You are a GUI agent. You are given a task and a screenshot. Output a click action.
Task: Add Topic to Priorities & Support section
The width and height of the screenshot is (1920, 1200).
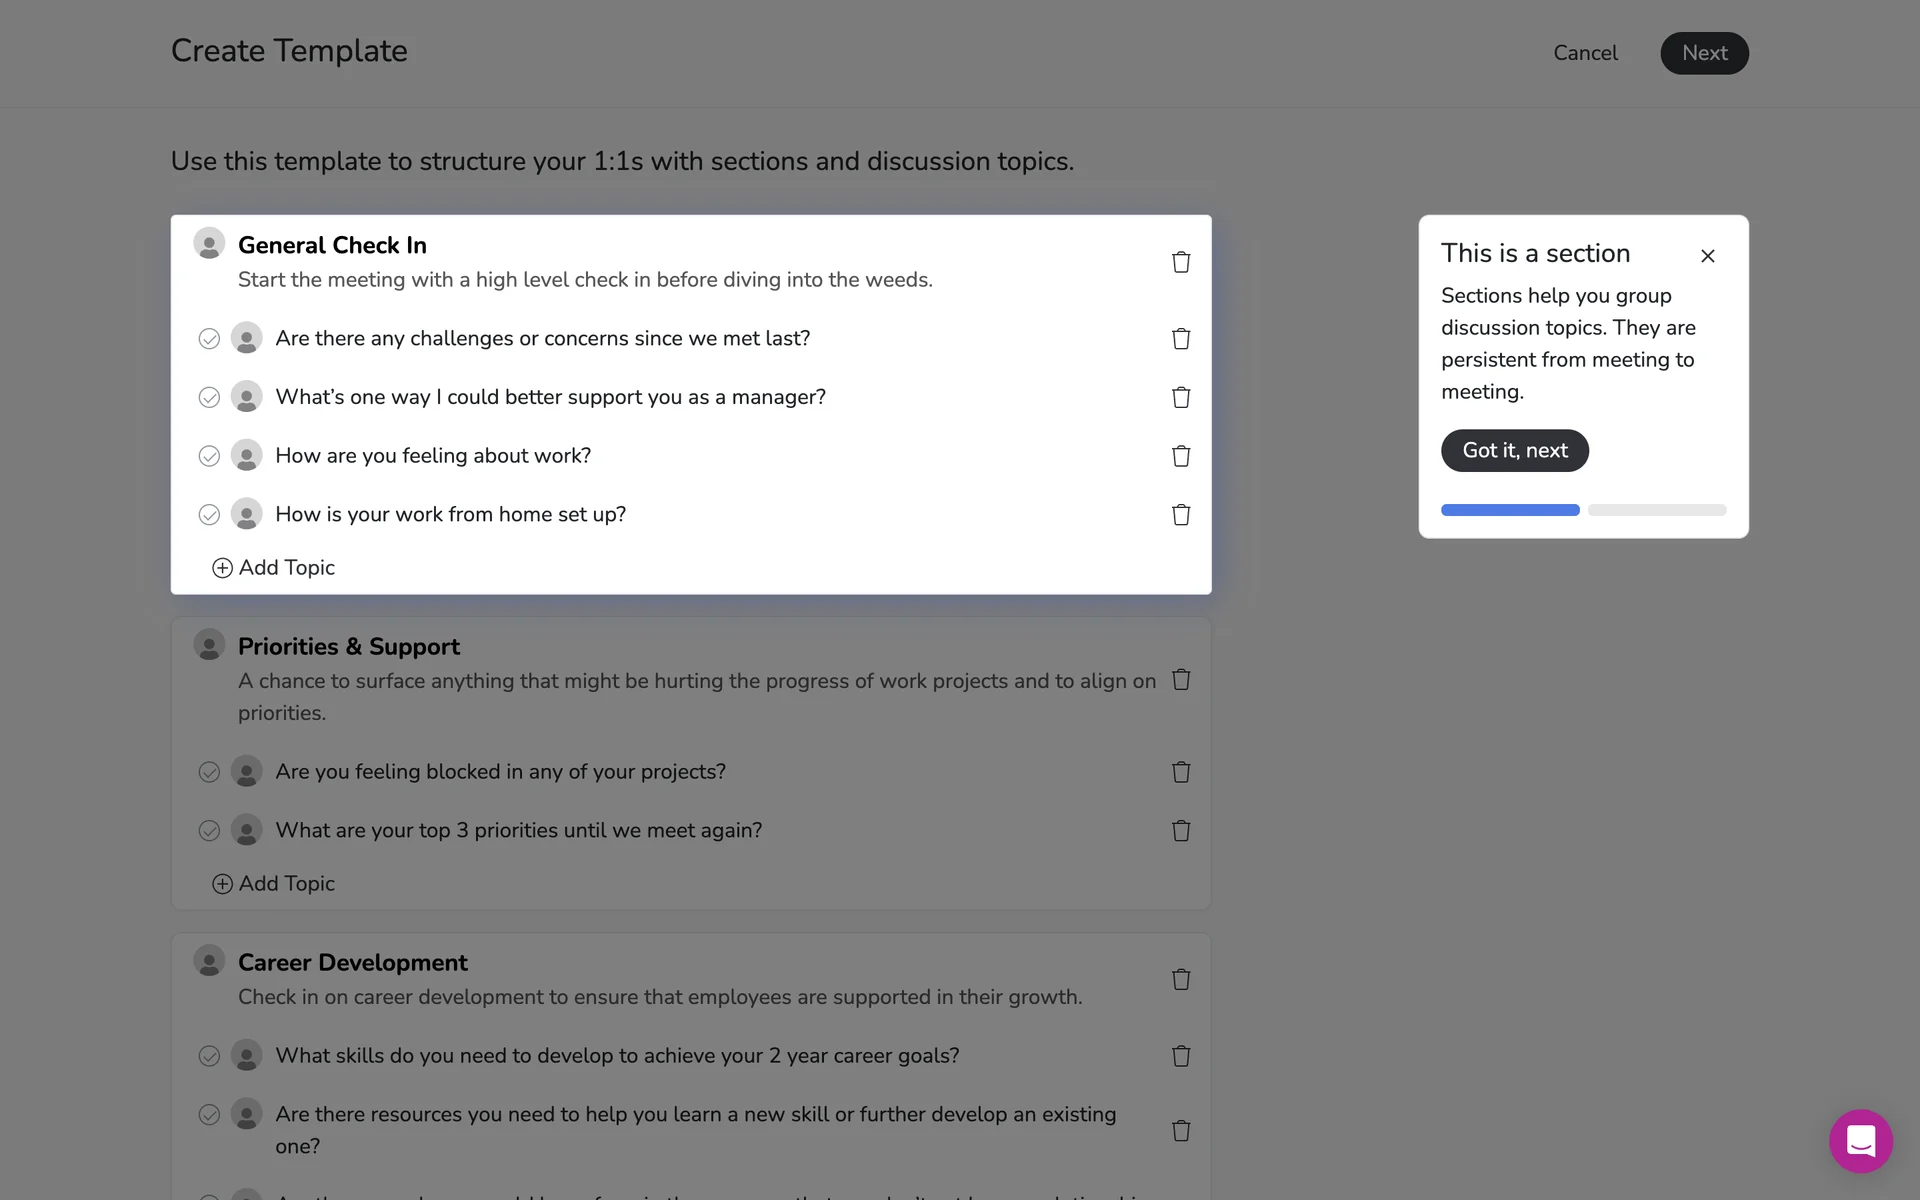point(274,884)
